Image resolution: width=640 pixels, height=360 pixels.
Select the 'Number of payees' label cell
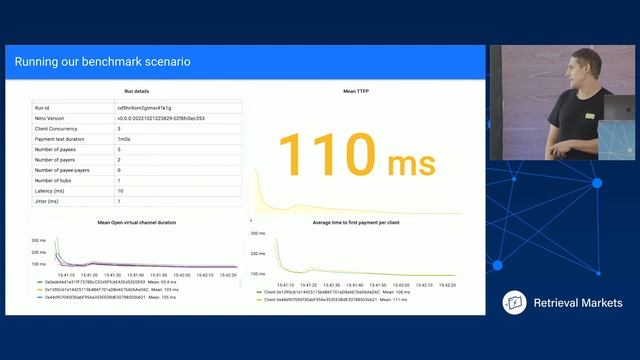(x=73, y=149)
